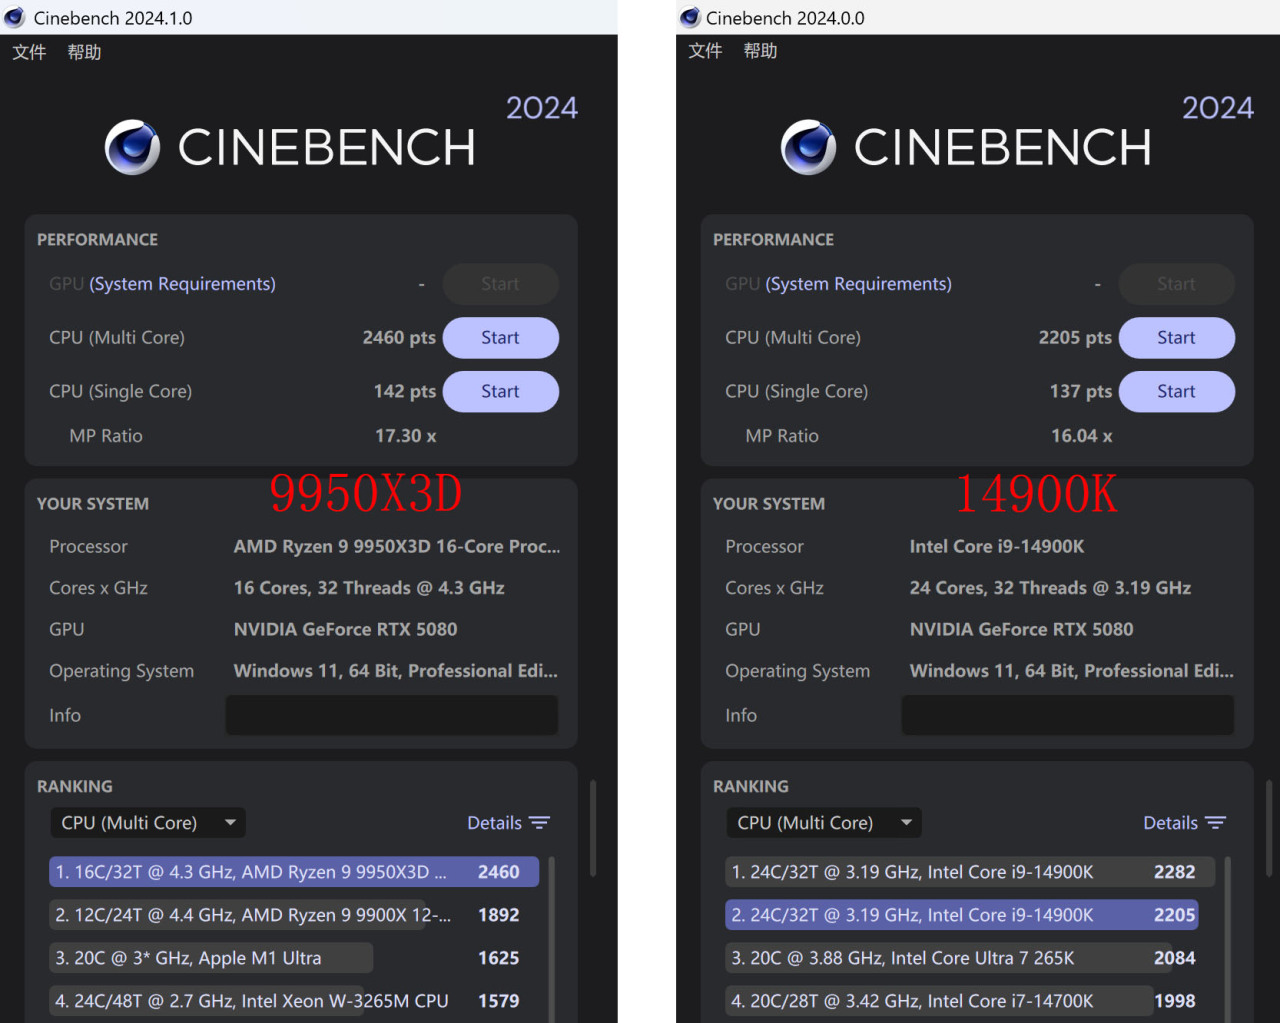The image size is (1280, 1023).
Task: Click the ranking list scrollbar in Cinebench 2024.1.0
Action: (x=552, y=939)
